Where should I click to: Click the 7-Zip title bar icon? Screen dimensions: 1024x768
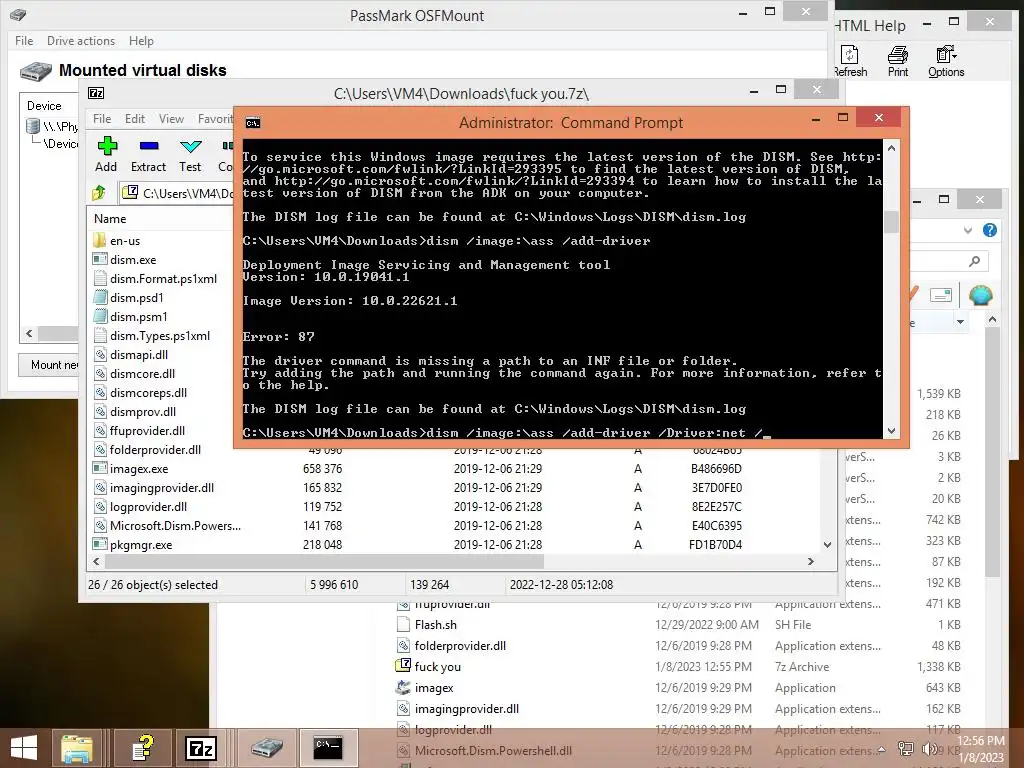pos(96,93)
